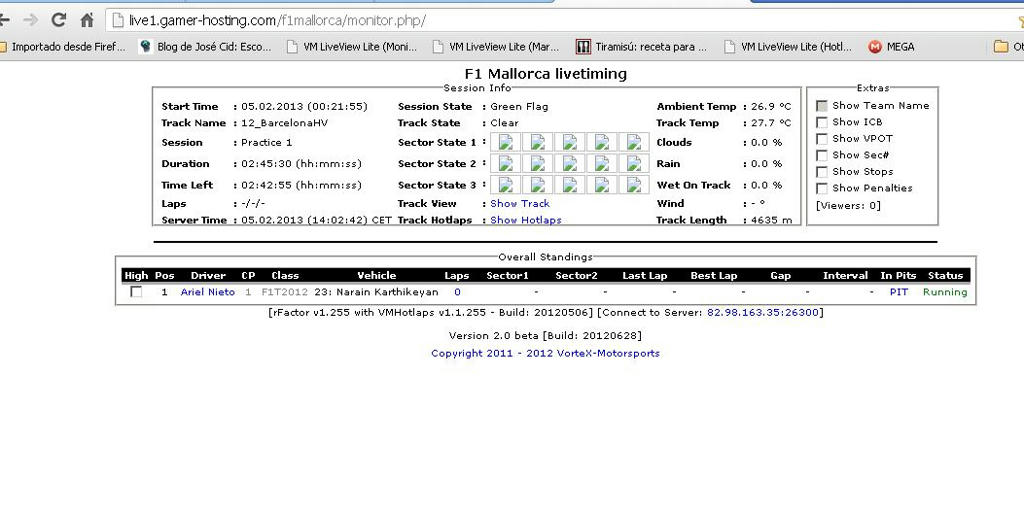1024x512 pixels.
Task: Open 'VM LiveView Lite (Hotl...' bookmark
Action: [788, 47]
